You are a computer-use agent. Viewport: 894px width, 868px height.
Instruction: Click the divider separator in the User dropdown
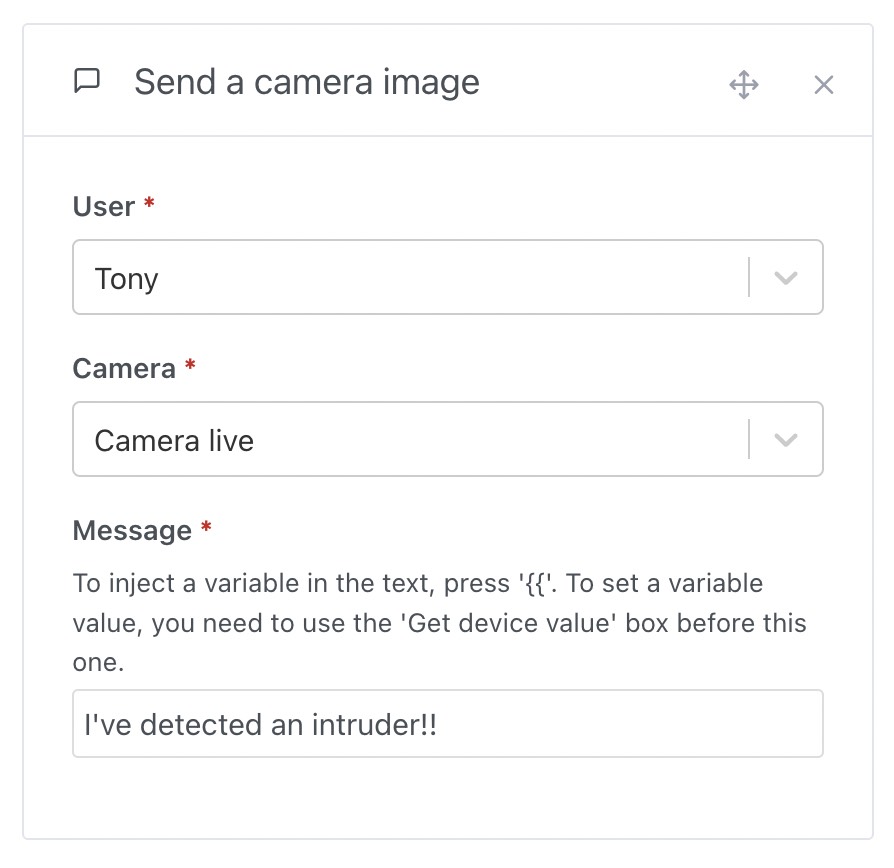(751, 277)
